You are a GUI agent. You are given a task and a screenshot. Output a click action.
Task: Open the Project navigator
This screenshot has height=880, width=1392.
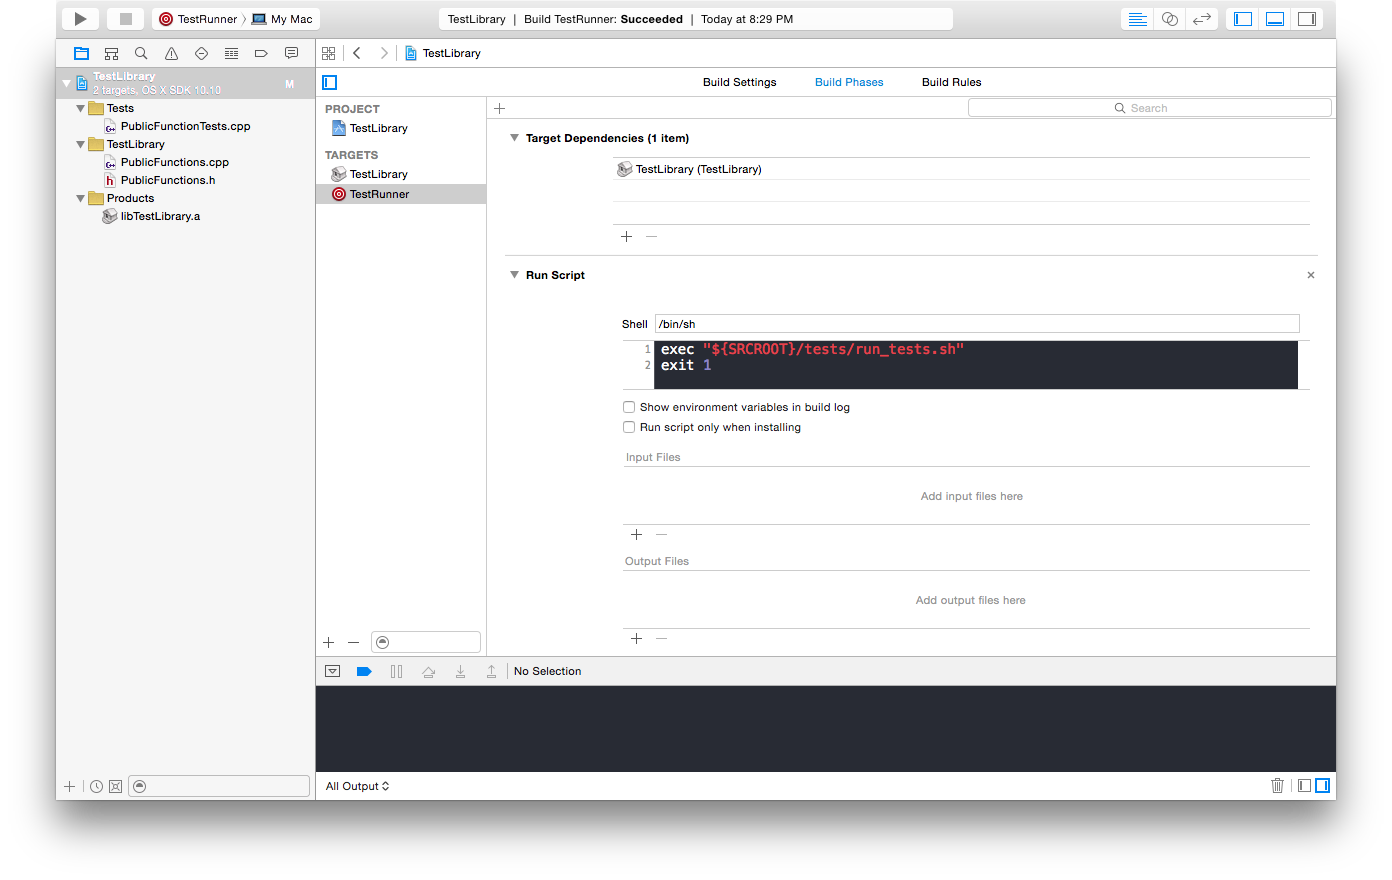tap(82, 53)
